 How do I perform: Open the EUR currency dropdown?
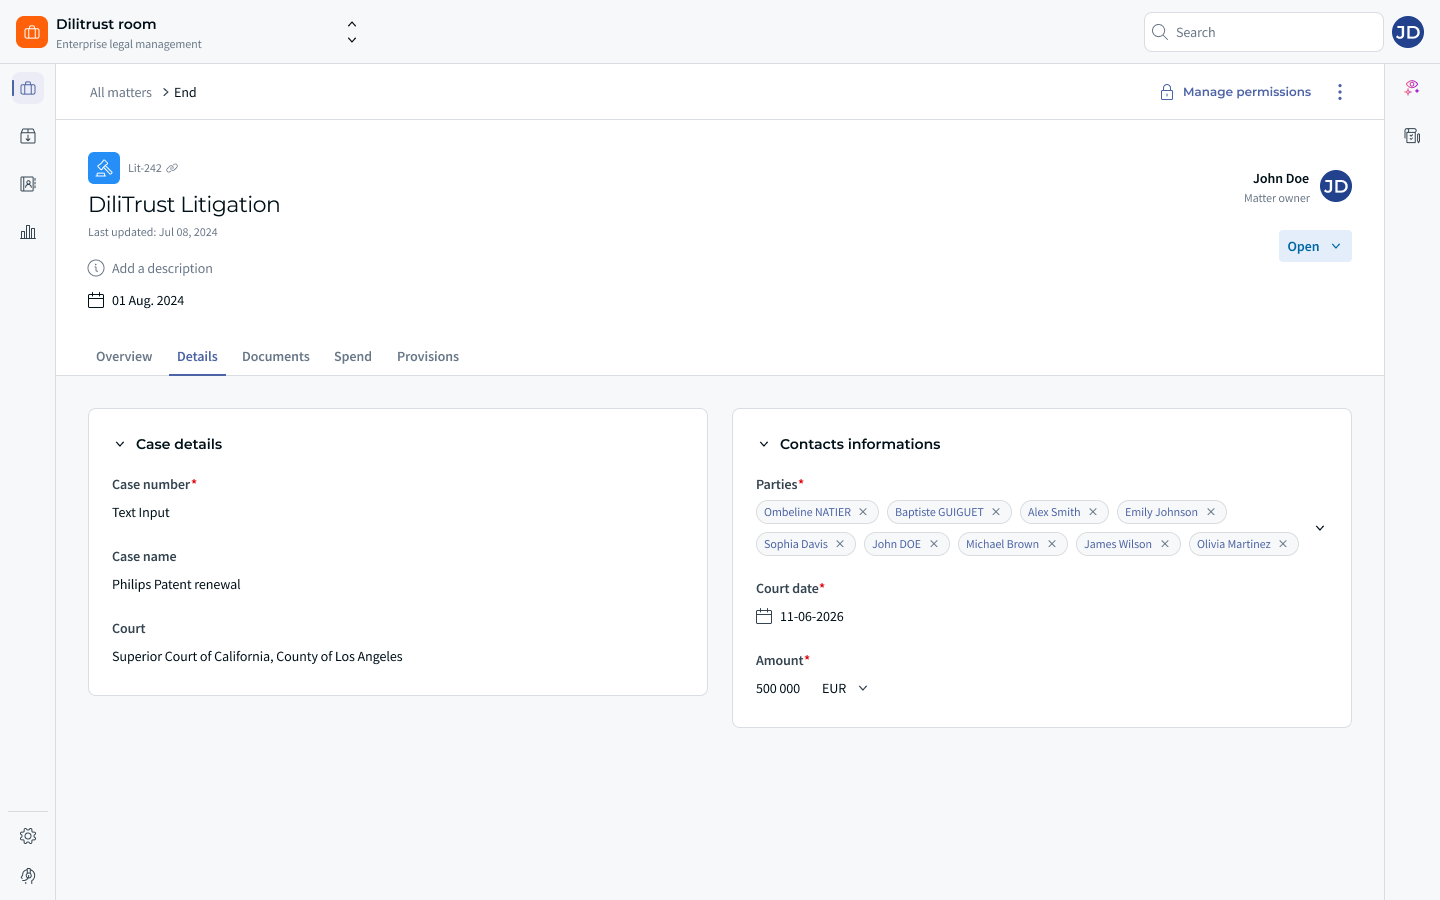[845, 688]
